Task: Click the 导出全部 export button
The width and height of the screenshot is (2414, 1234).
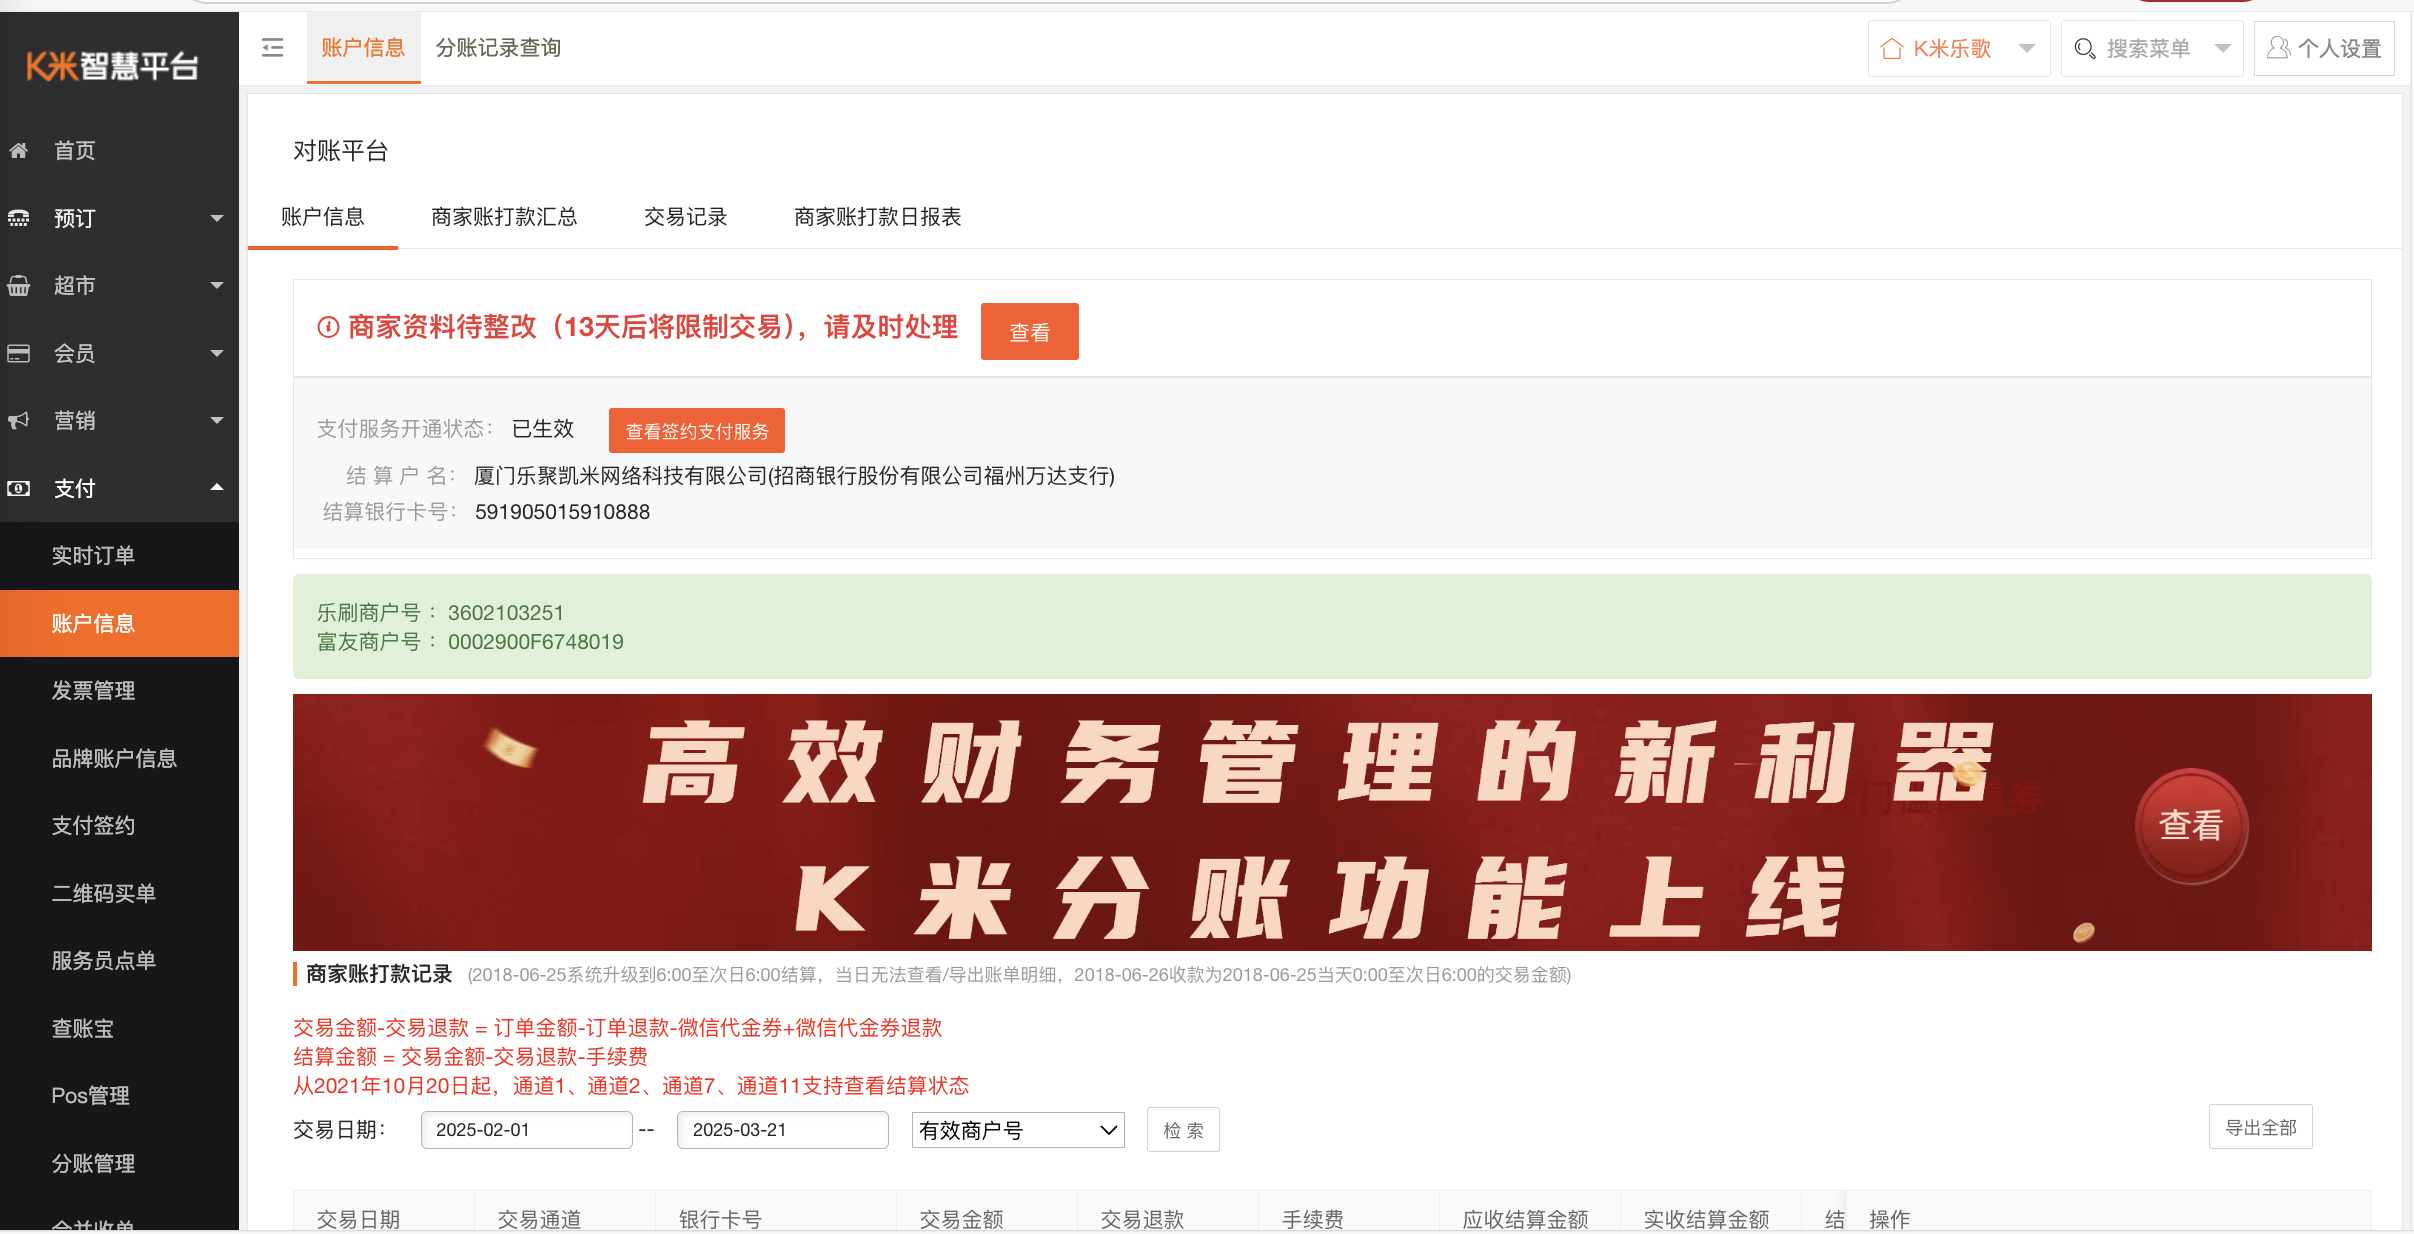Action: [2260, 1128]
